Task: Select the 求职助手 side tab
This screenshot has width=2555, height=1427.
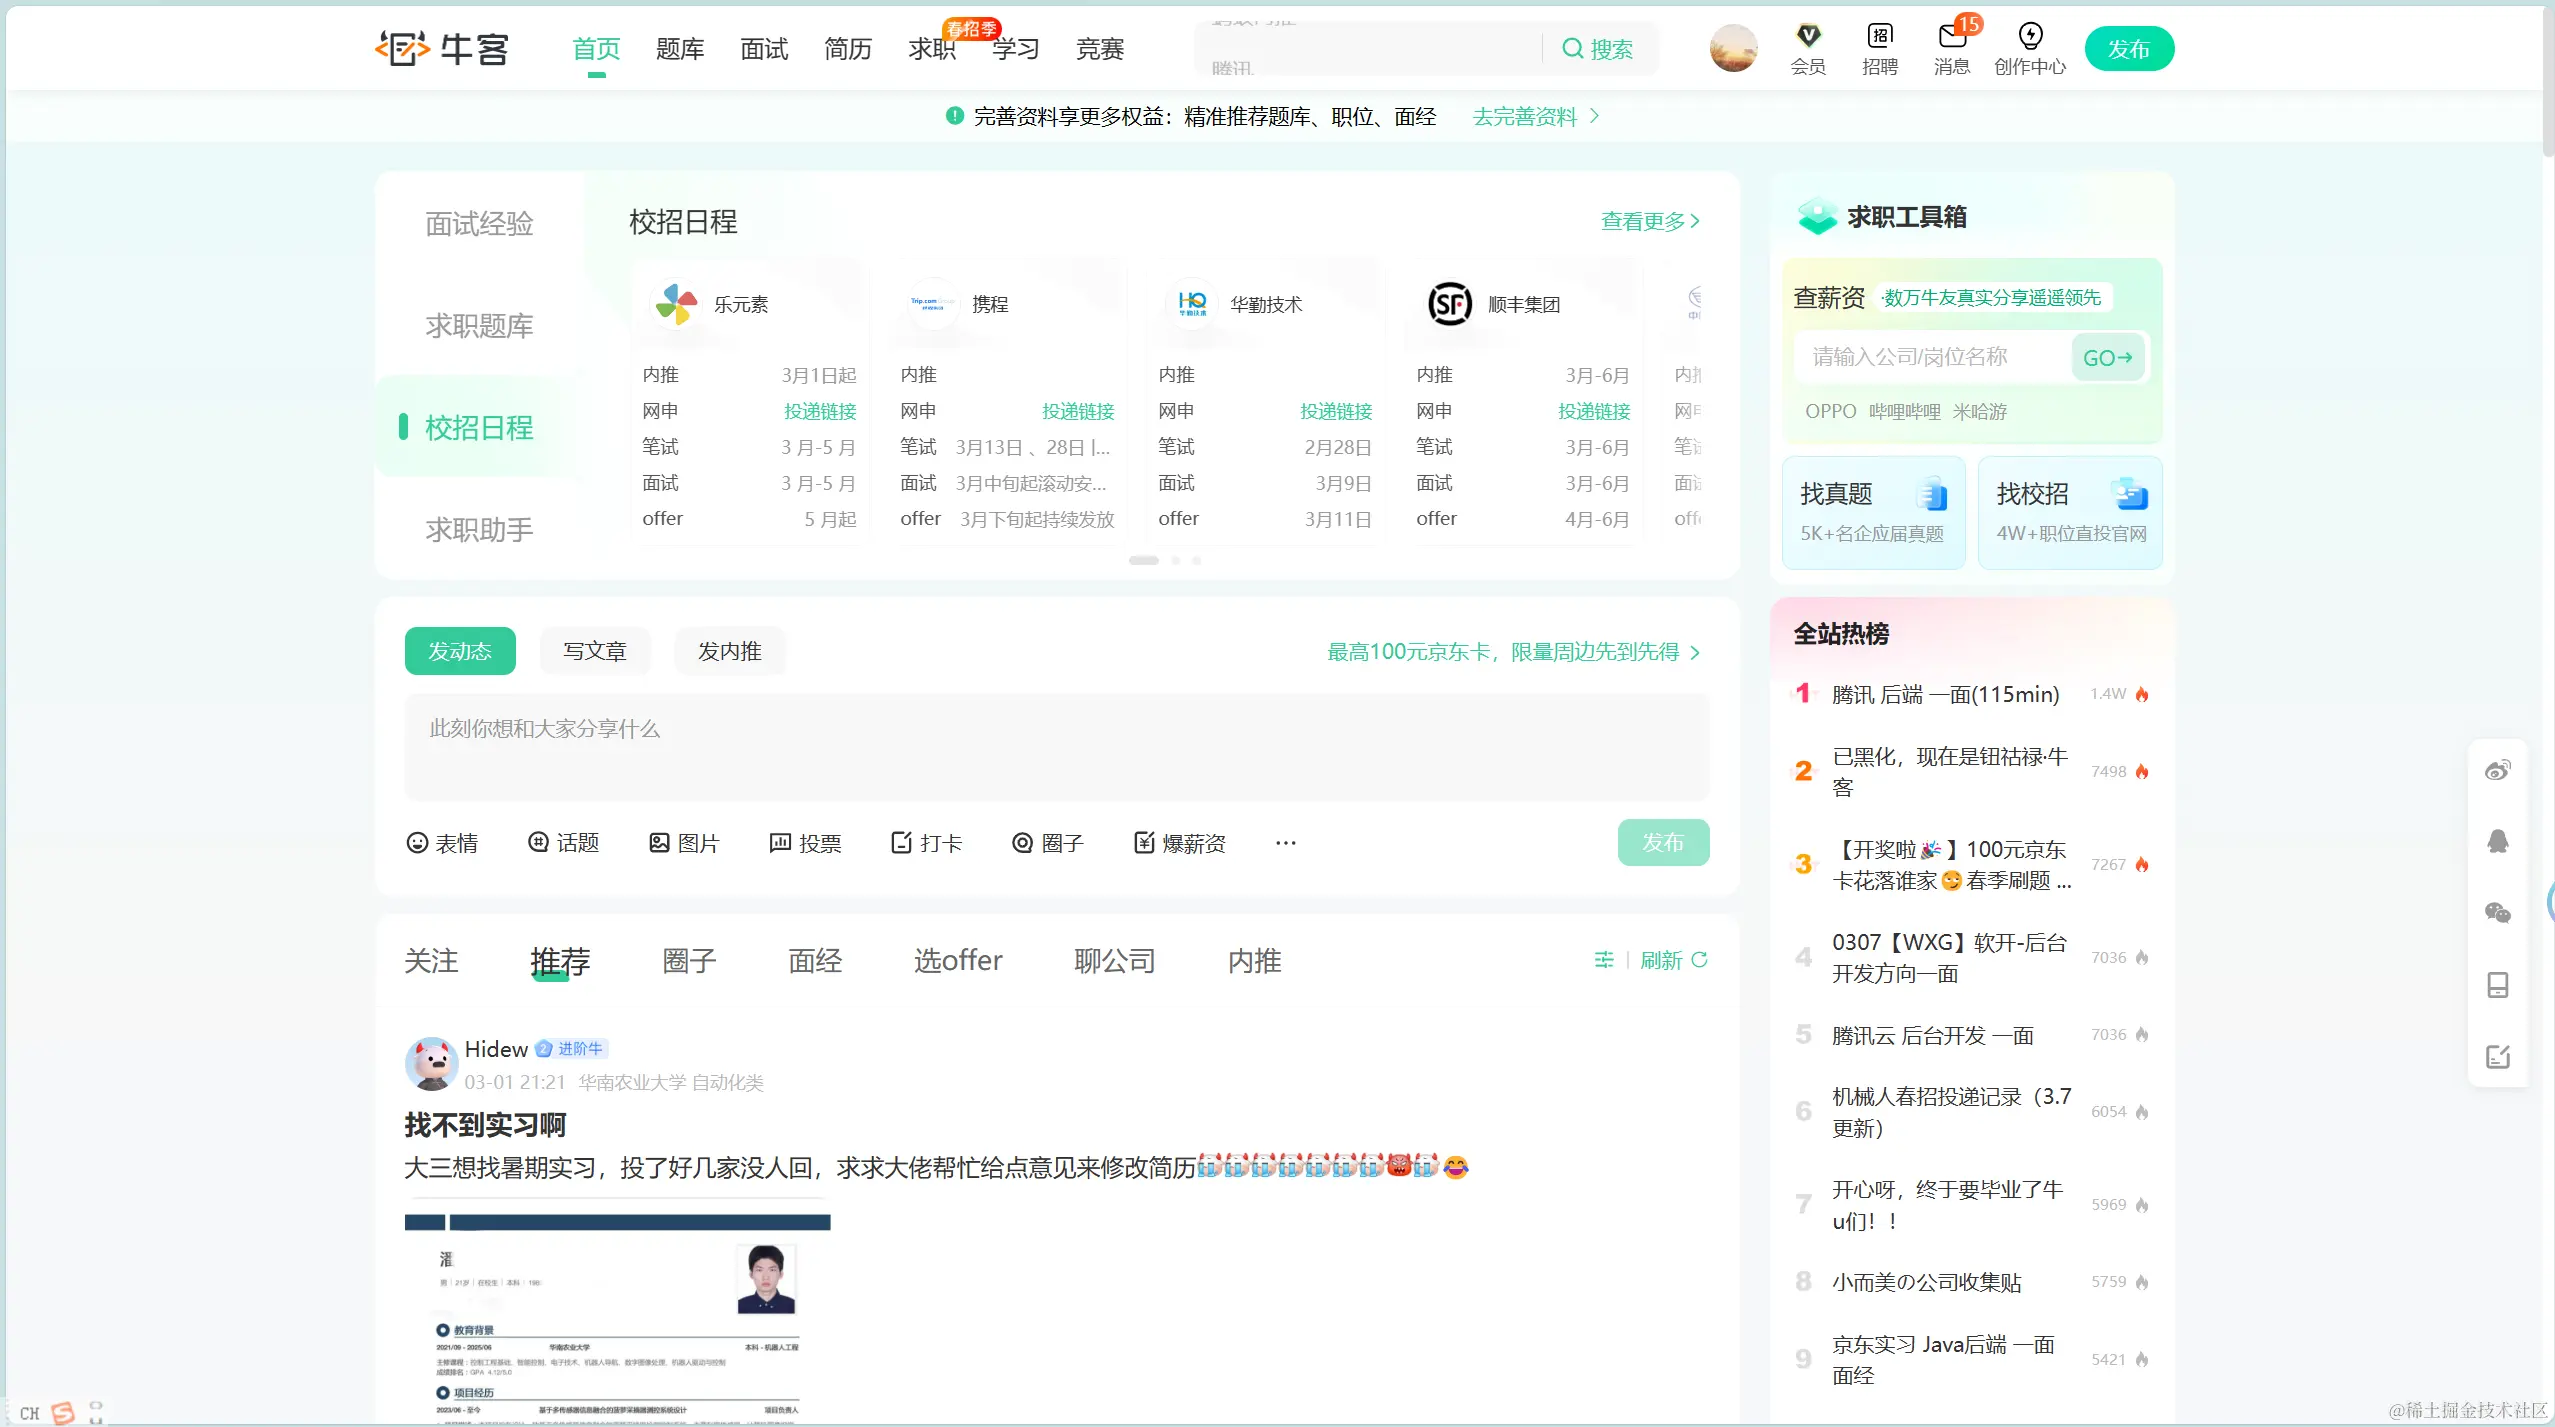Action: pyautogui.click(x=479, y=530)
